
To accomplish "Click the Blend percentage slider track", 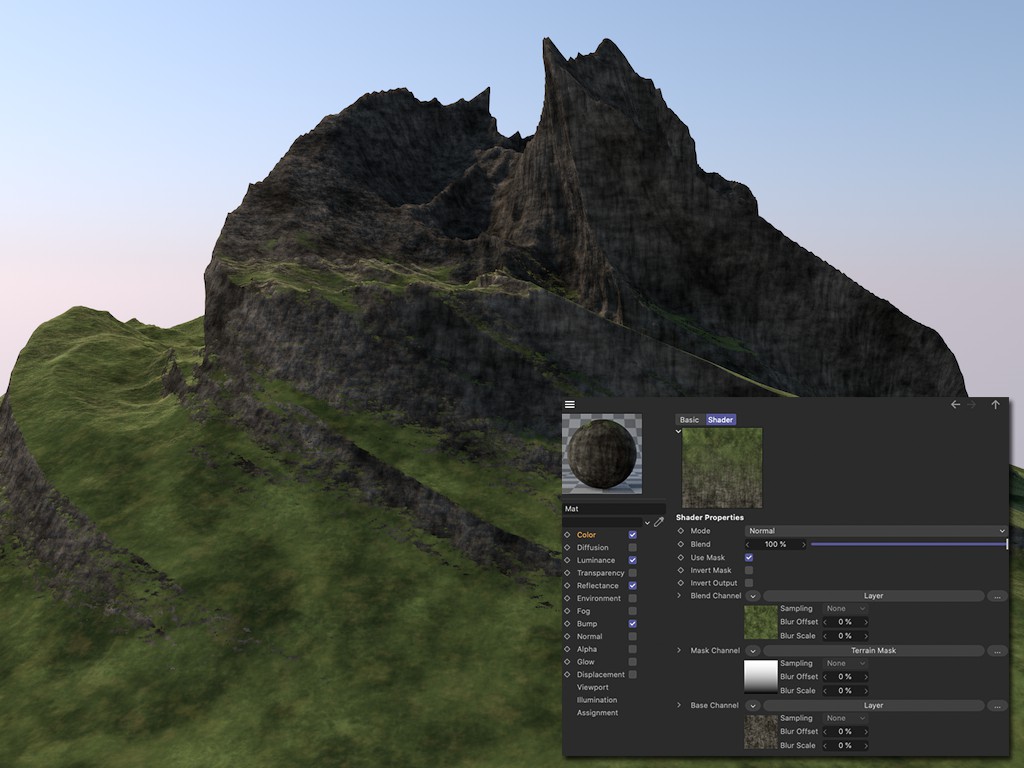I will click(906, 544).
